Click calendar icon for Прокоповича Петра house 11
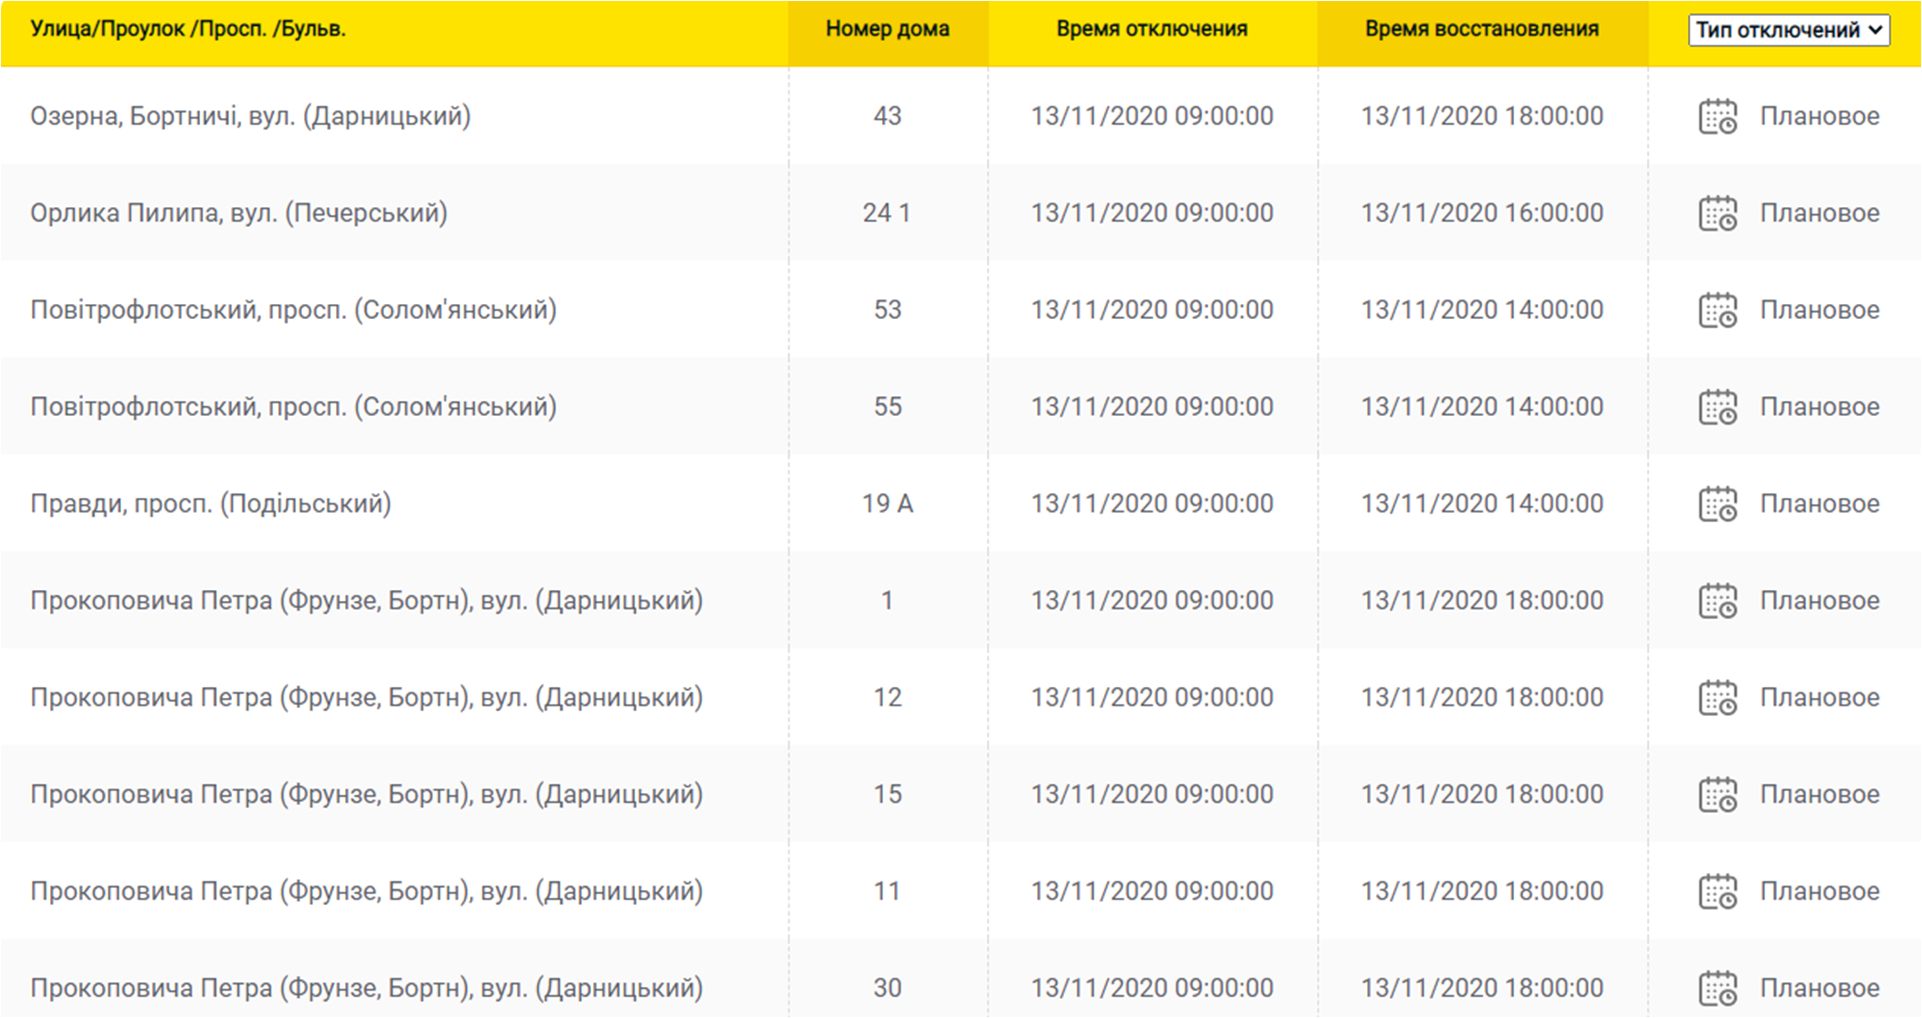The image size is (1922, 1018). pyautogui.click(x=1717, y=893)
